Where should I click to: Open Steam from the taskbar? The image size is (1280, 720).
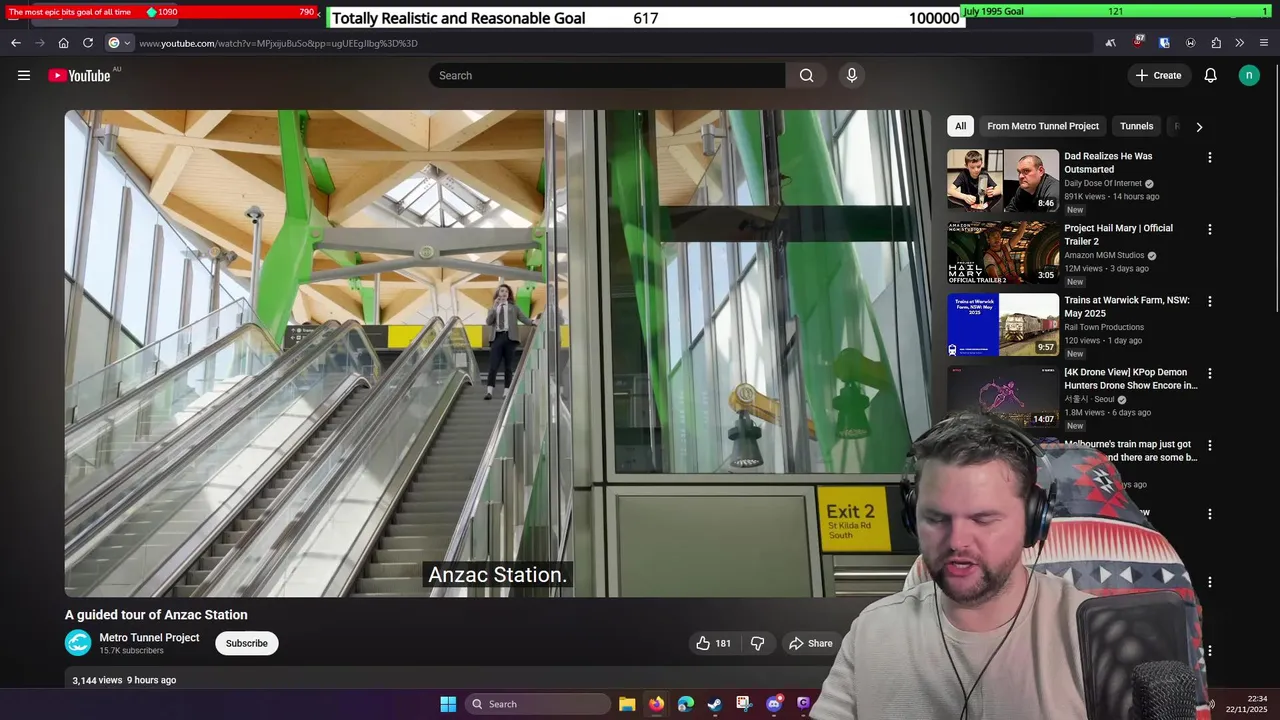tap(715, 704)
